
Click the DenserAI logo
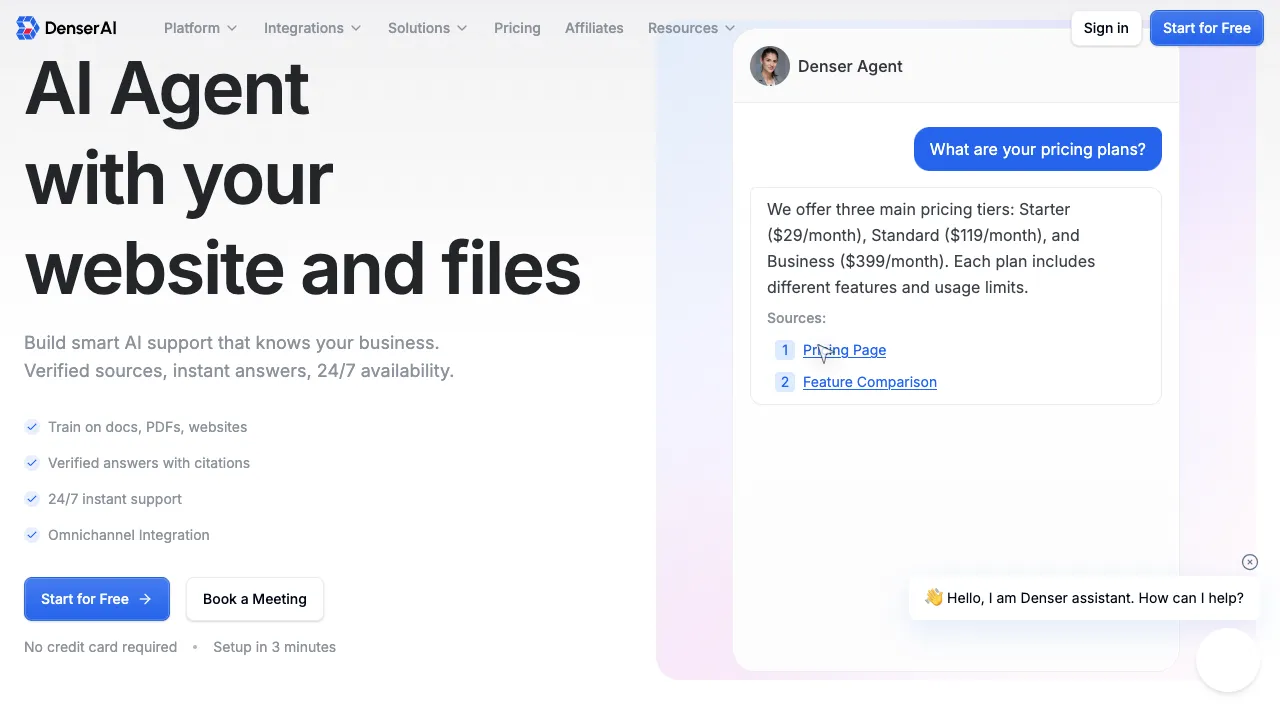click(67, 28)
